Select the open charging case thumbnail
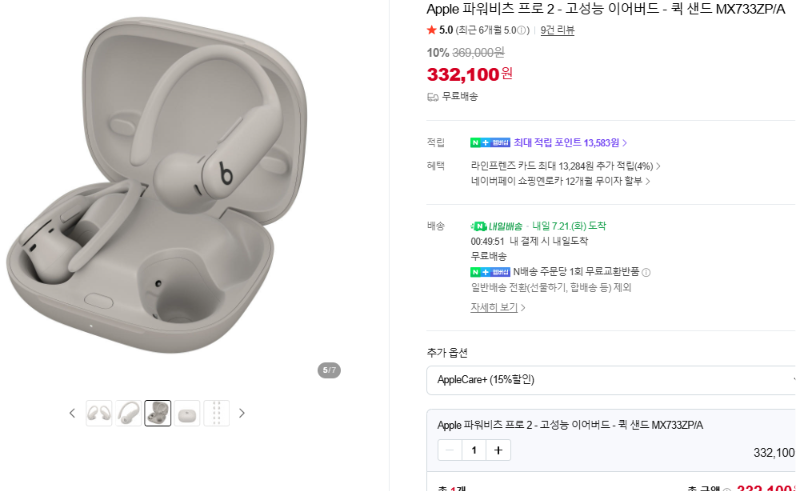Screen dimensions: 796x492 click(x=158, y=413)
